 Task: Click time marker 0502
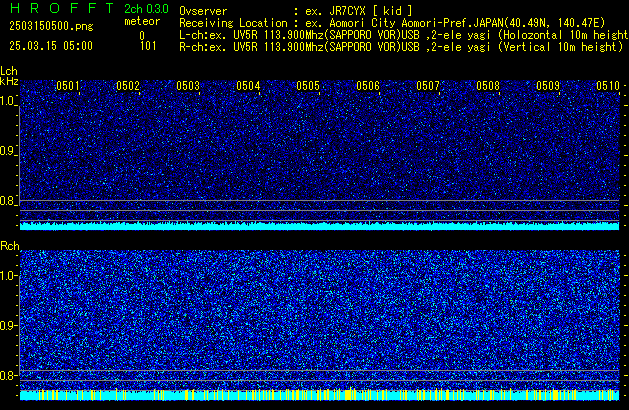point(128,86)
